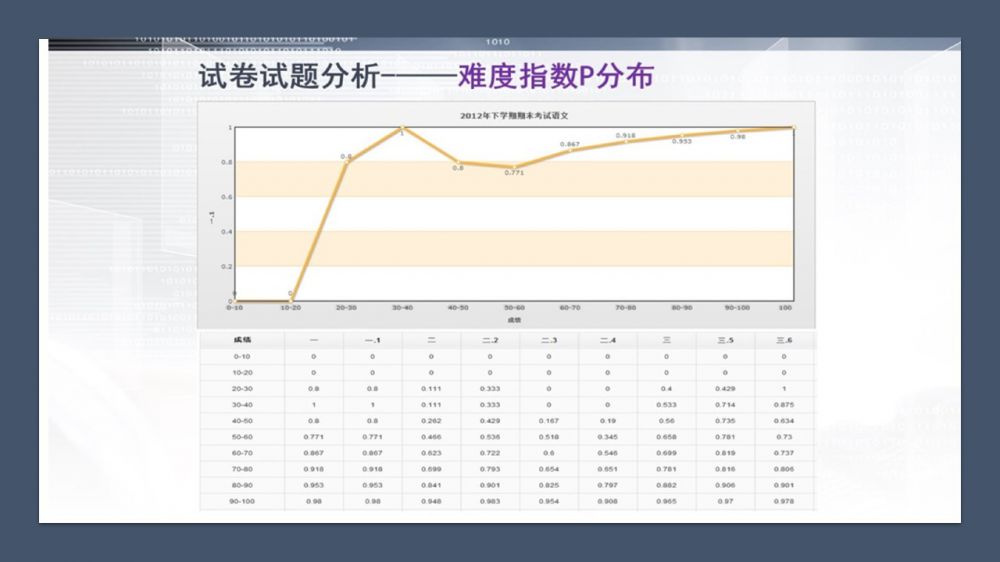Click the 60-70 x-axis label on chart
The width and height of the screenshot is (1000, 562).
[x=570, y=308]
